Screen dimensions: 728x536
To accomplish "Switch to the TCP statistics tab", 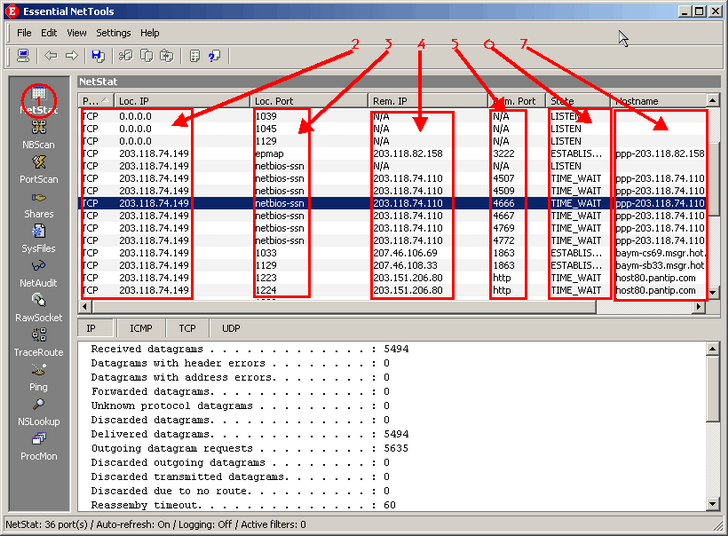I will coord(188,328).
